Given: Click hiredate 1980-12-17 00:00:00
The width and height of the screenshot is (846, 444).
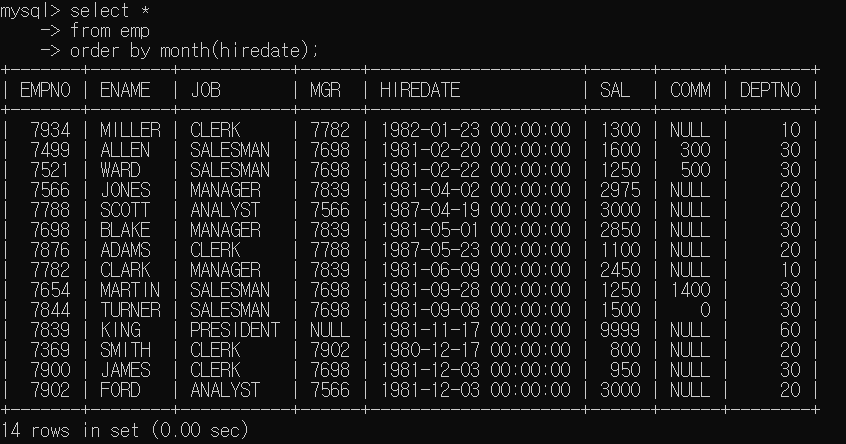Looking at the screenshot, I should point(475,350).
